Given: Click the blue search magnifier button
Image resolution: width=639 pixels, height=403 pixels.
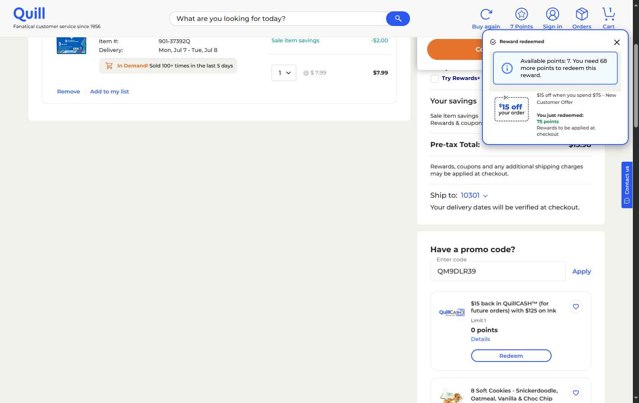Looking at the screenshot, I should click(398, 18).
